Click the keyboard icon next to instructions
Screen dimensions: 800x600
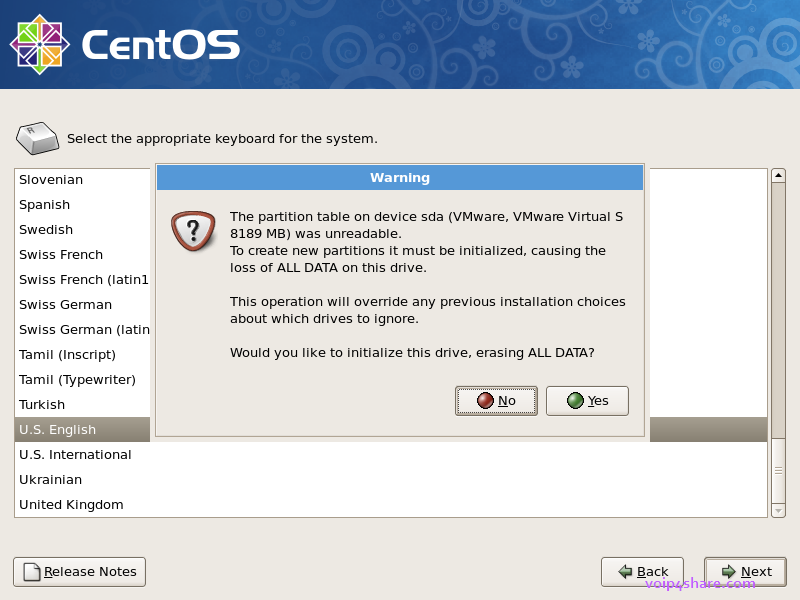click(37, 138)
